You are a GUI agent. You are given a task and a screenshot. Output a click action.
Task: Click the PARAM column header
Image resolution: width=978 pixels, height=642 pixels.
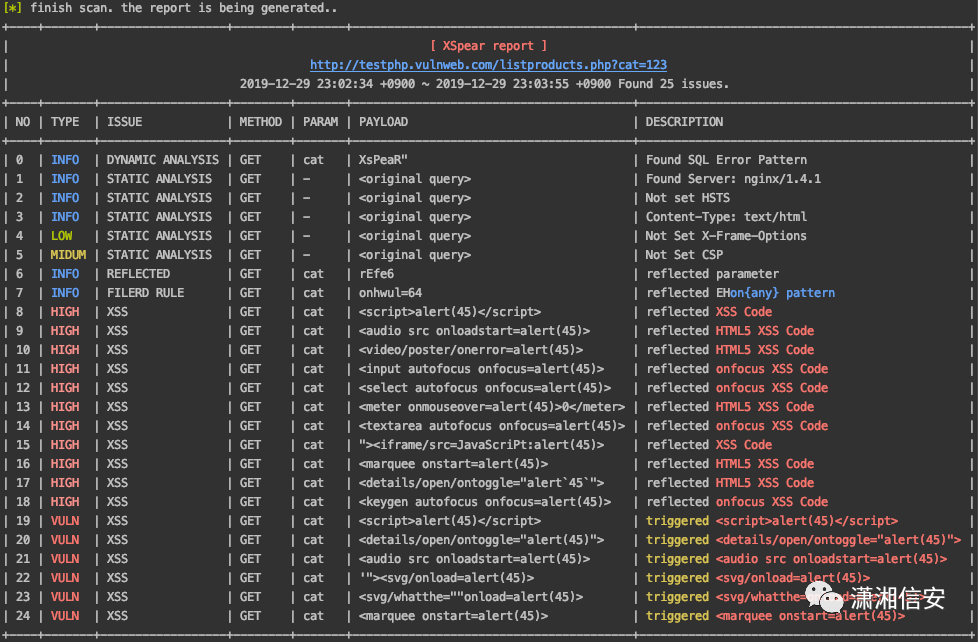pyautogui.click(x=320, y=122)
